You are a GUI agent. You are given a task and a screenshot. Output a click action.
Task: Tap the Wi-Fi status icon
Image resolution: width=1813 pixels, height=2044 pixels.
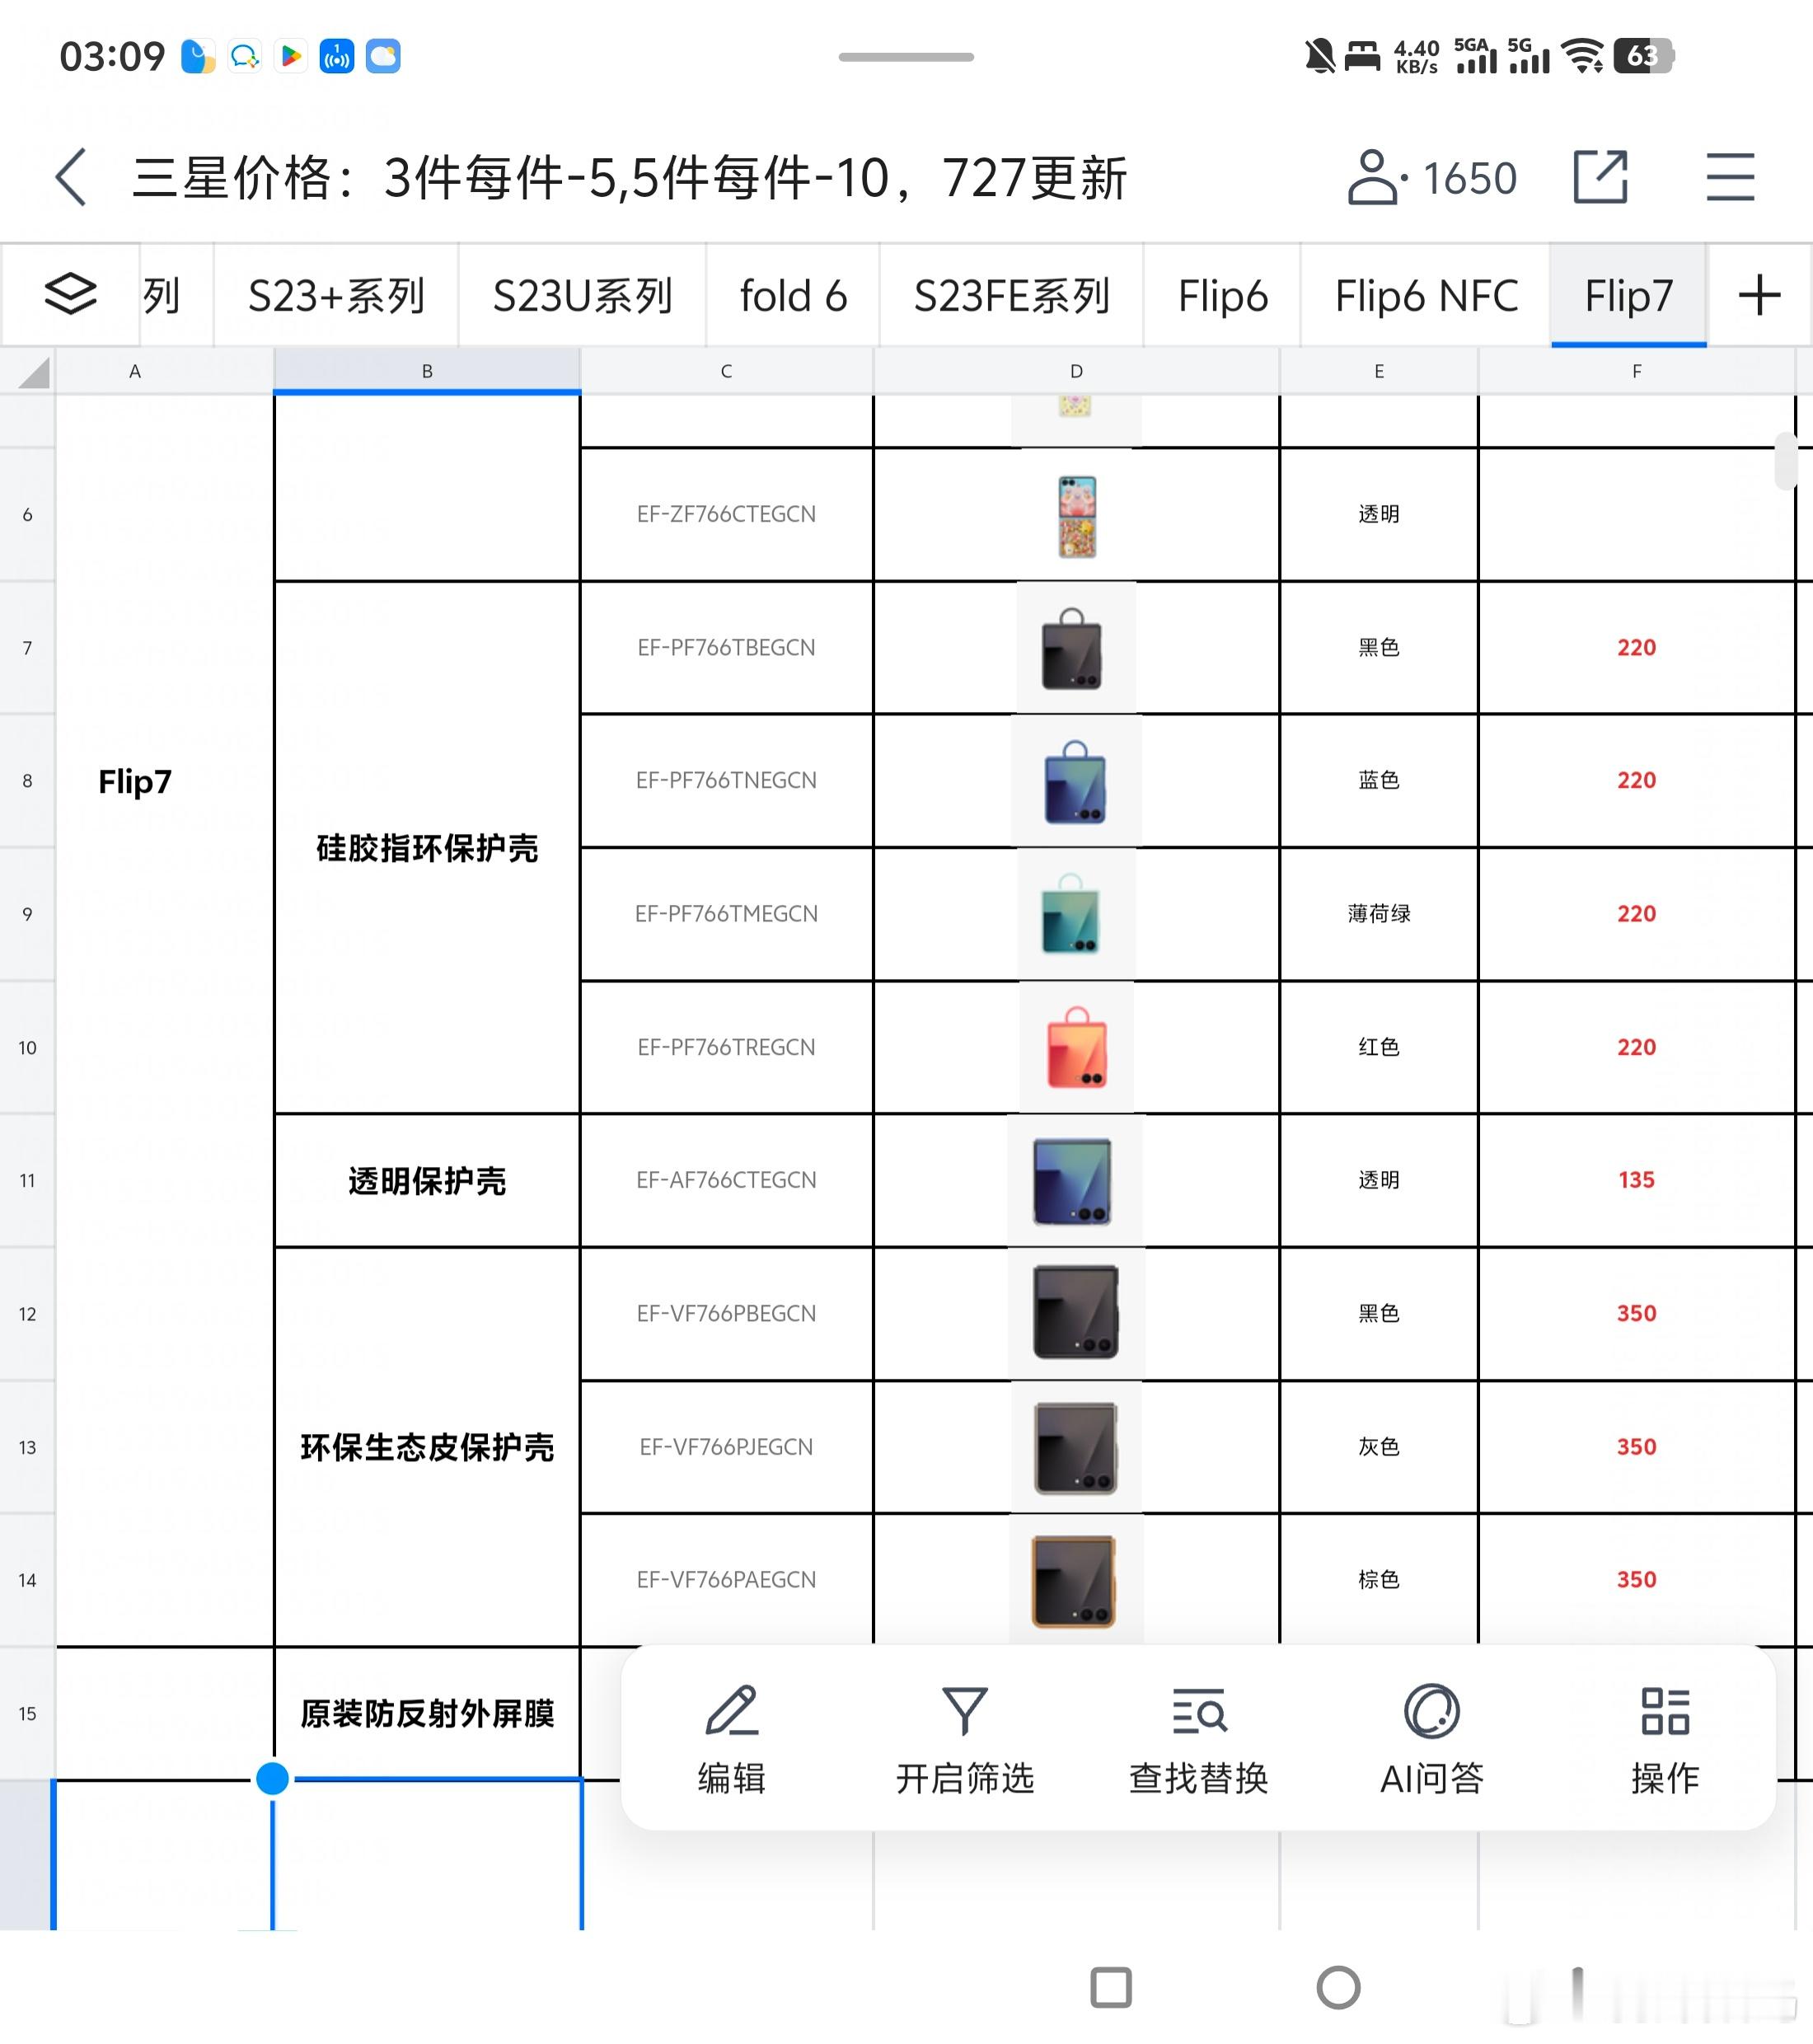tap(1582, 56)
